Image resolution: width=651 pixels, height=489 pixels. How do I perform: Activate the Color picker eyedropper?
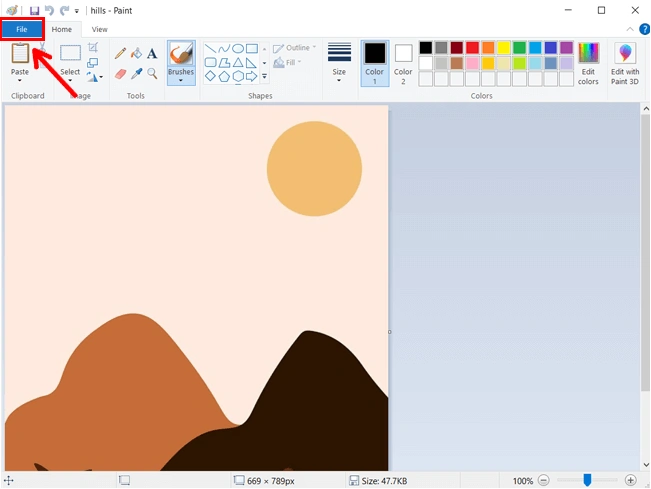[136, 73]
